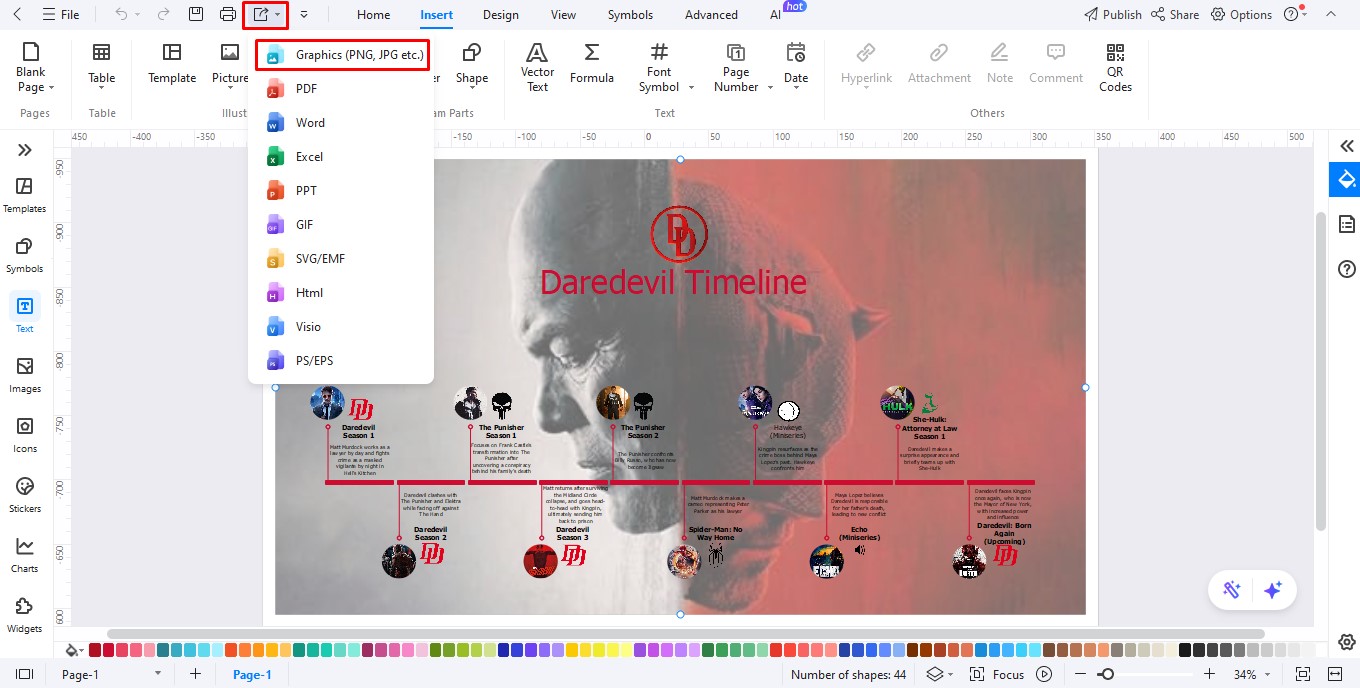Click the AI sparkle assistant button
1360x688 pixels.
point(1273,590)
